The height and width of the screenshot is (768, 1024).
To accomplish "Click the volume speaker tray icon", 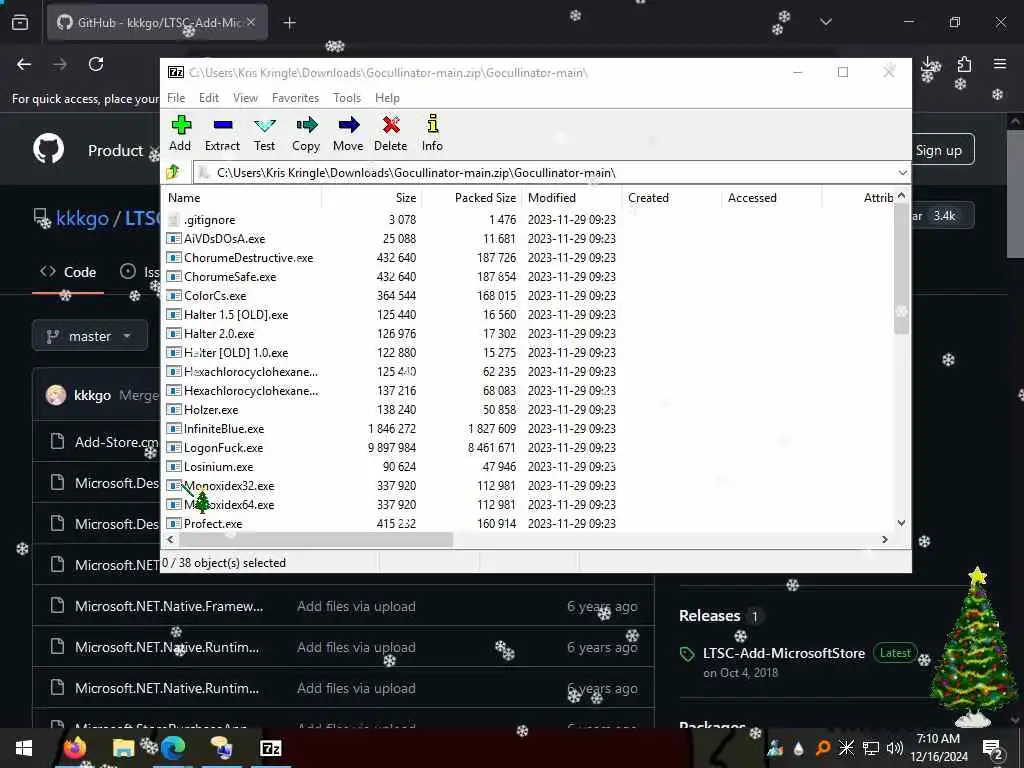I will (x=895, y=748).
